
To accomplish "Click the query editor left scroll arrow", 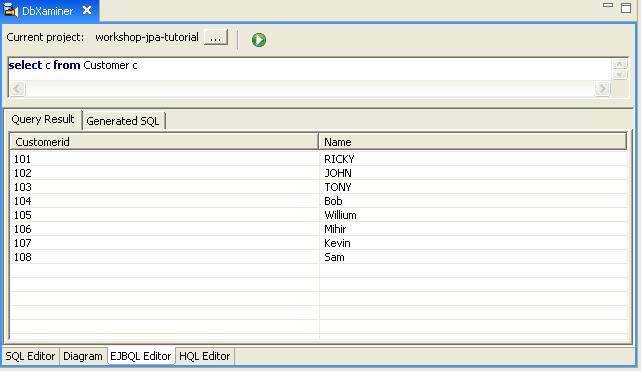I will click(x=17, y=88).
